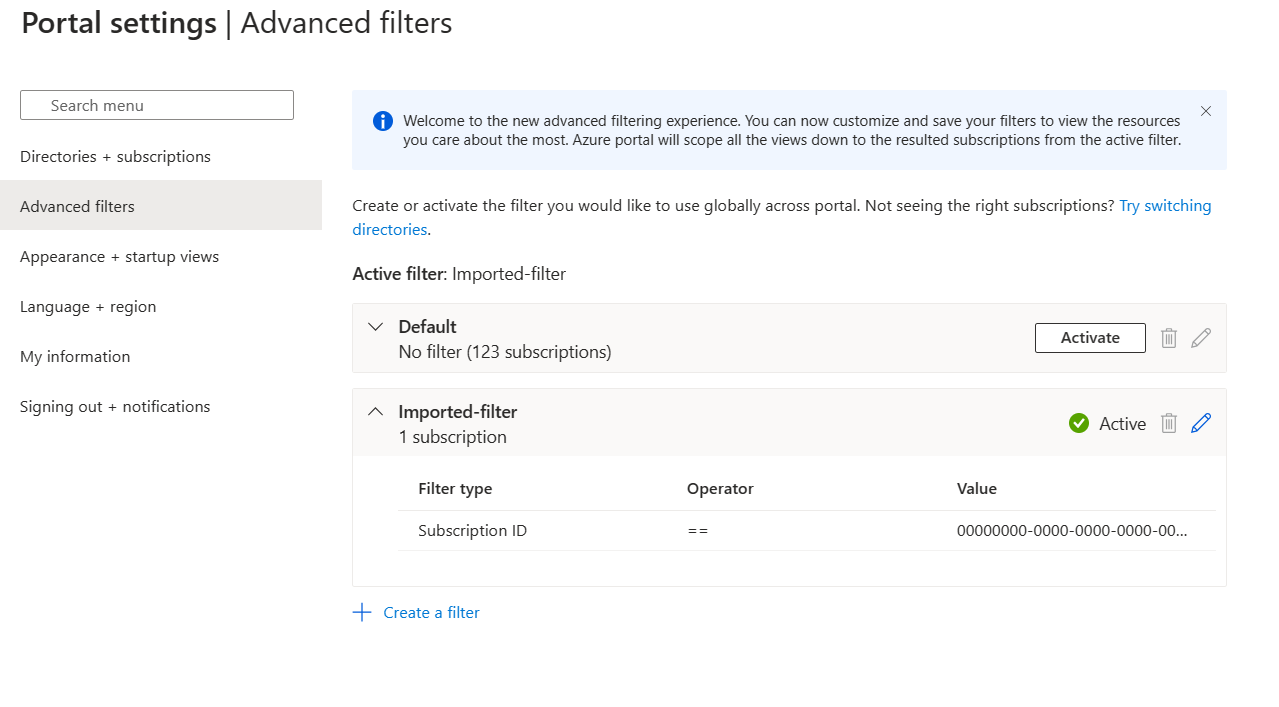Click the blue info icon in banner
This screenshot has width=1279, height=707.
[x=383, y=121]
